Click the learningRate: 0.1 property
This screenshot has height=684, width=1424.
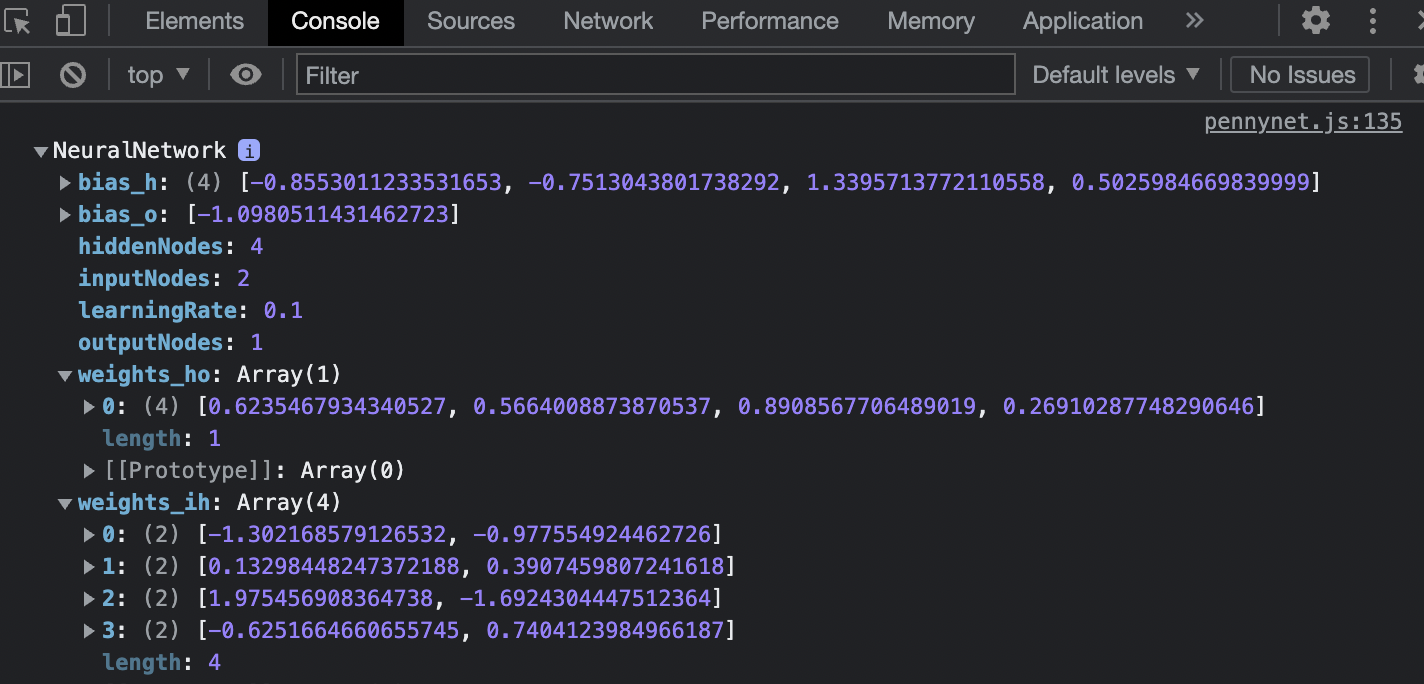click(x=190, y=310)
